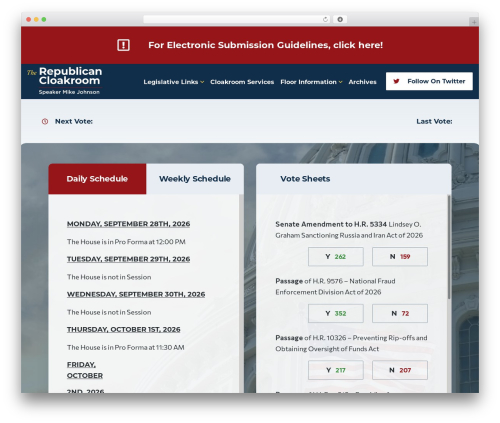Click the Y 217 vote box
Image resolution: width=500 pixels, height=423 pixels.
336,370
